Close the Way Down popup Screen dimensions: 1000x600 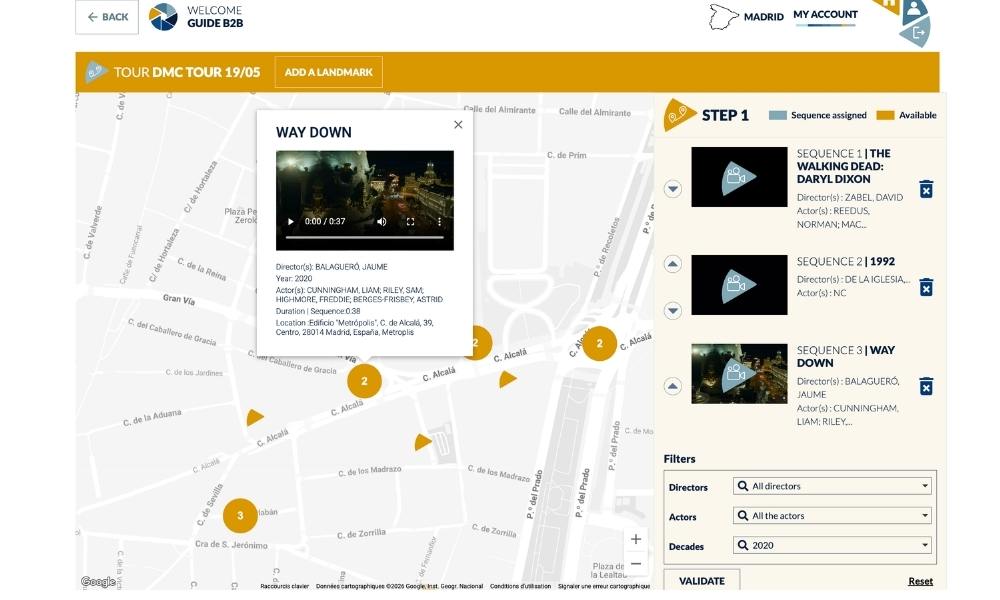point(458,125)
